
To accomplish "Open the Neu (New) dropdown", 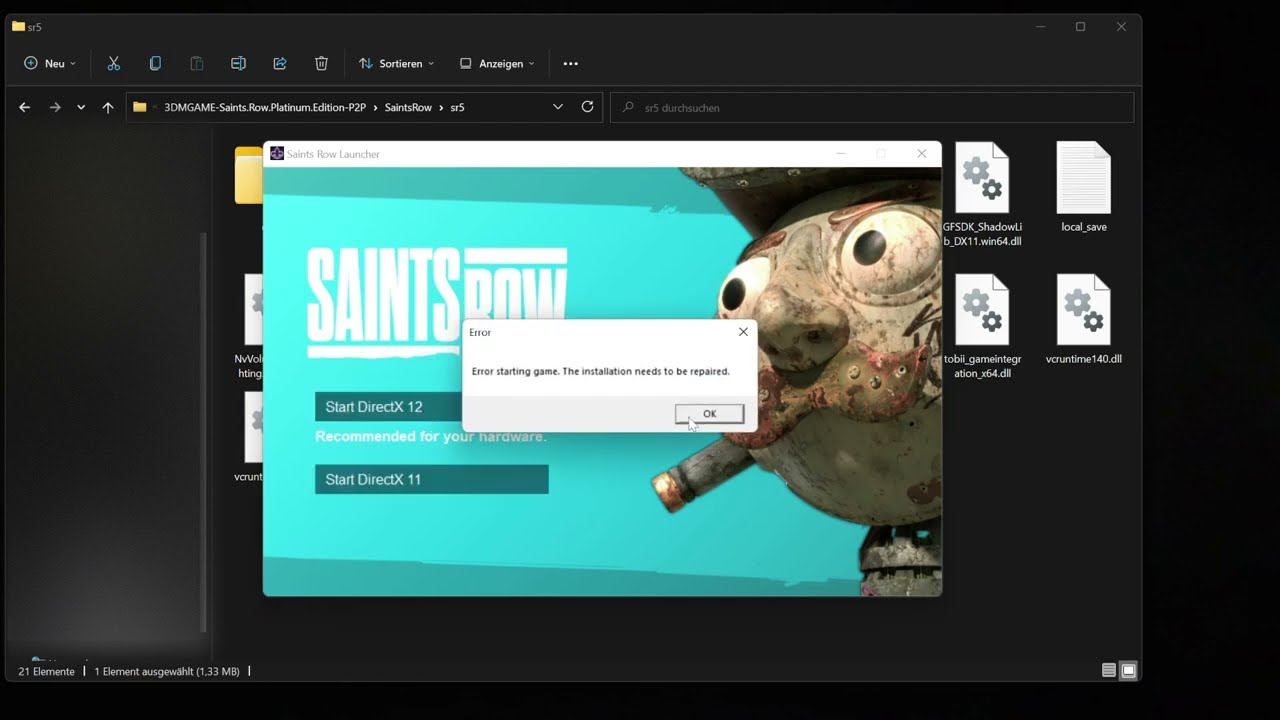I will tap(50, 63).
